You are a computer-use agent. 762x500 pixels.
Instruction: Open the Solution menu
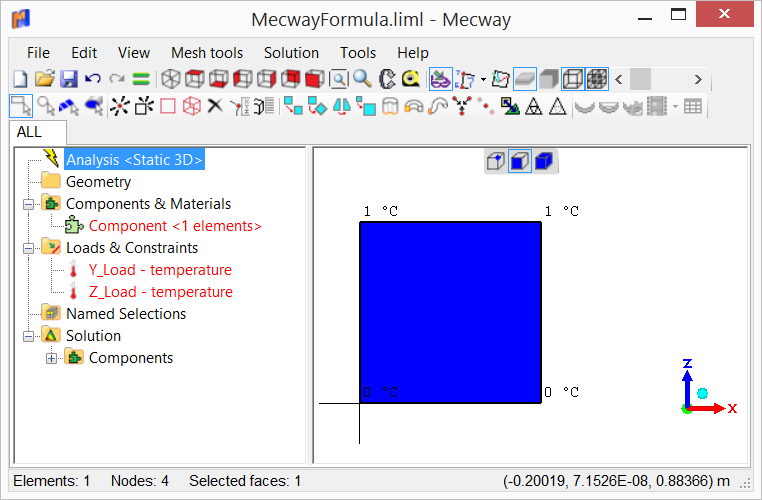coord(291,52)
